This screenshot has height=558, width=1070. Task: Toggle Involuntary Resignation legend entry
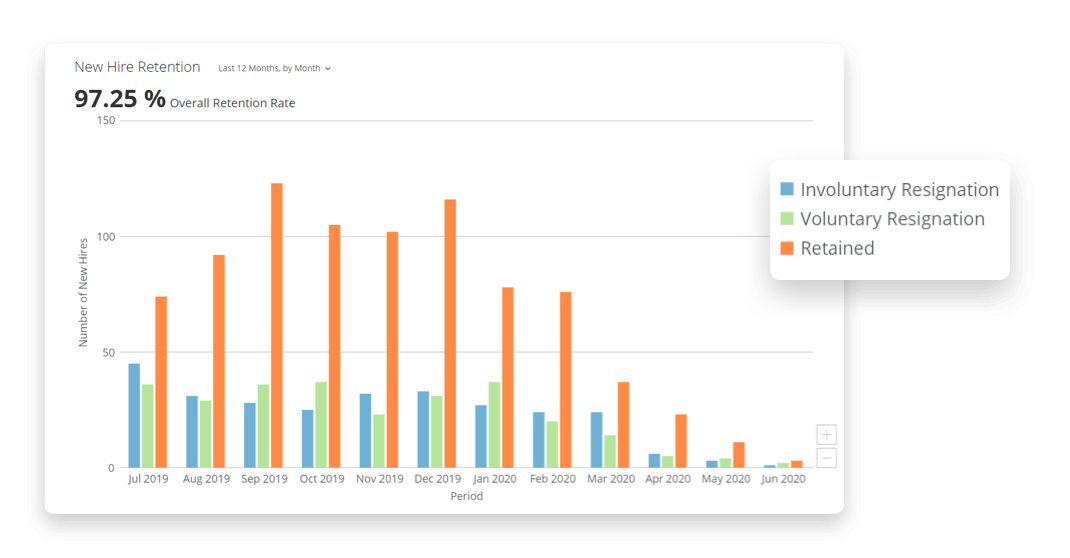[x=899, y=190]
